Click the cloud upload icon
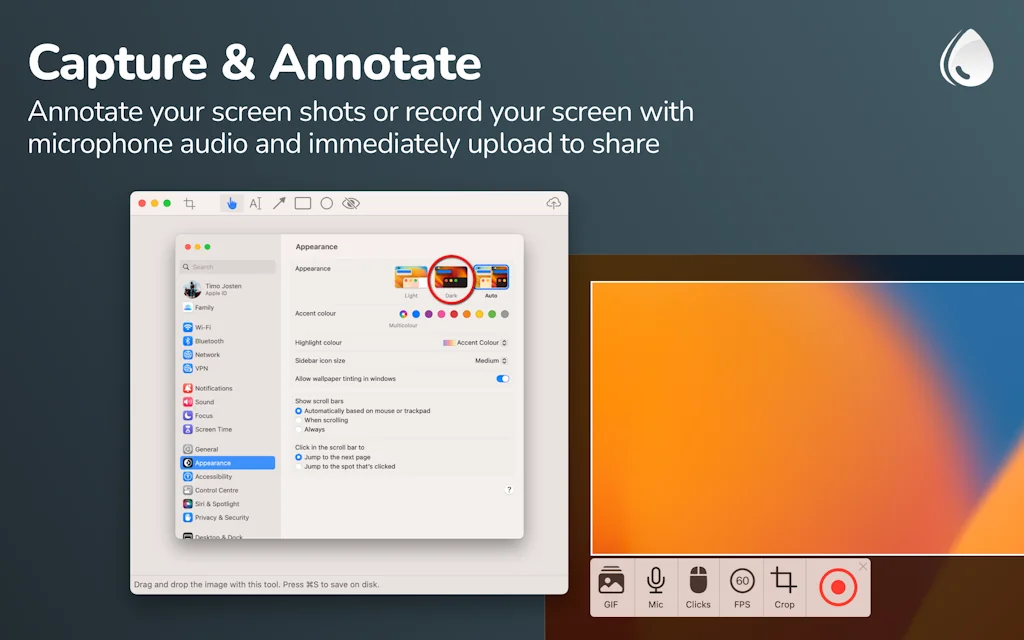The image size is (1024, 640). (553, 203)
